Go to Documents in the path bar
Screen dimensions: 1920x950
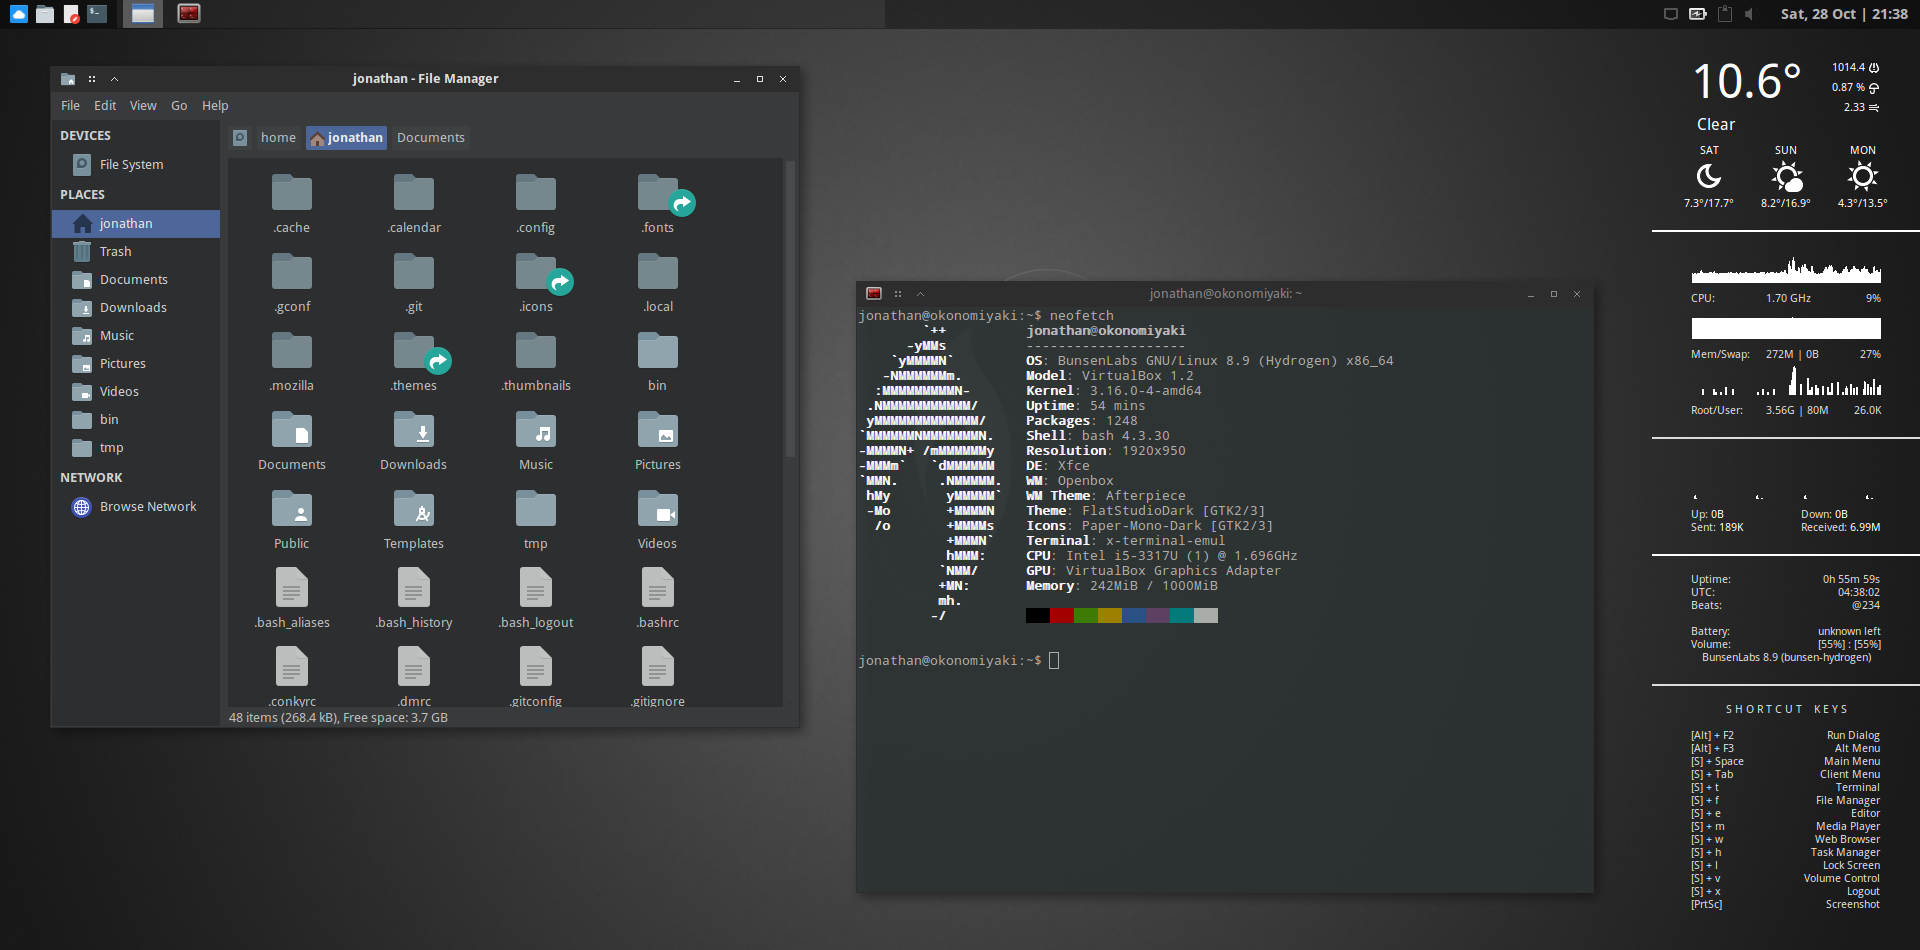point(431,138)
